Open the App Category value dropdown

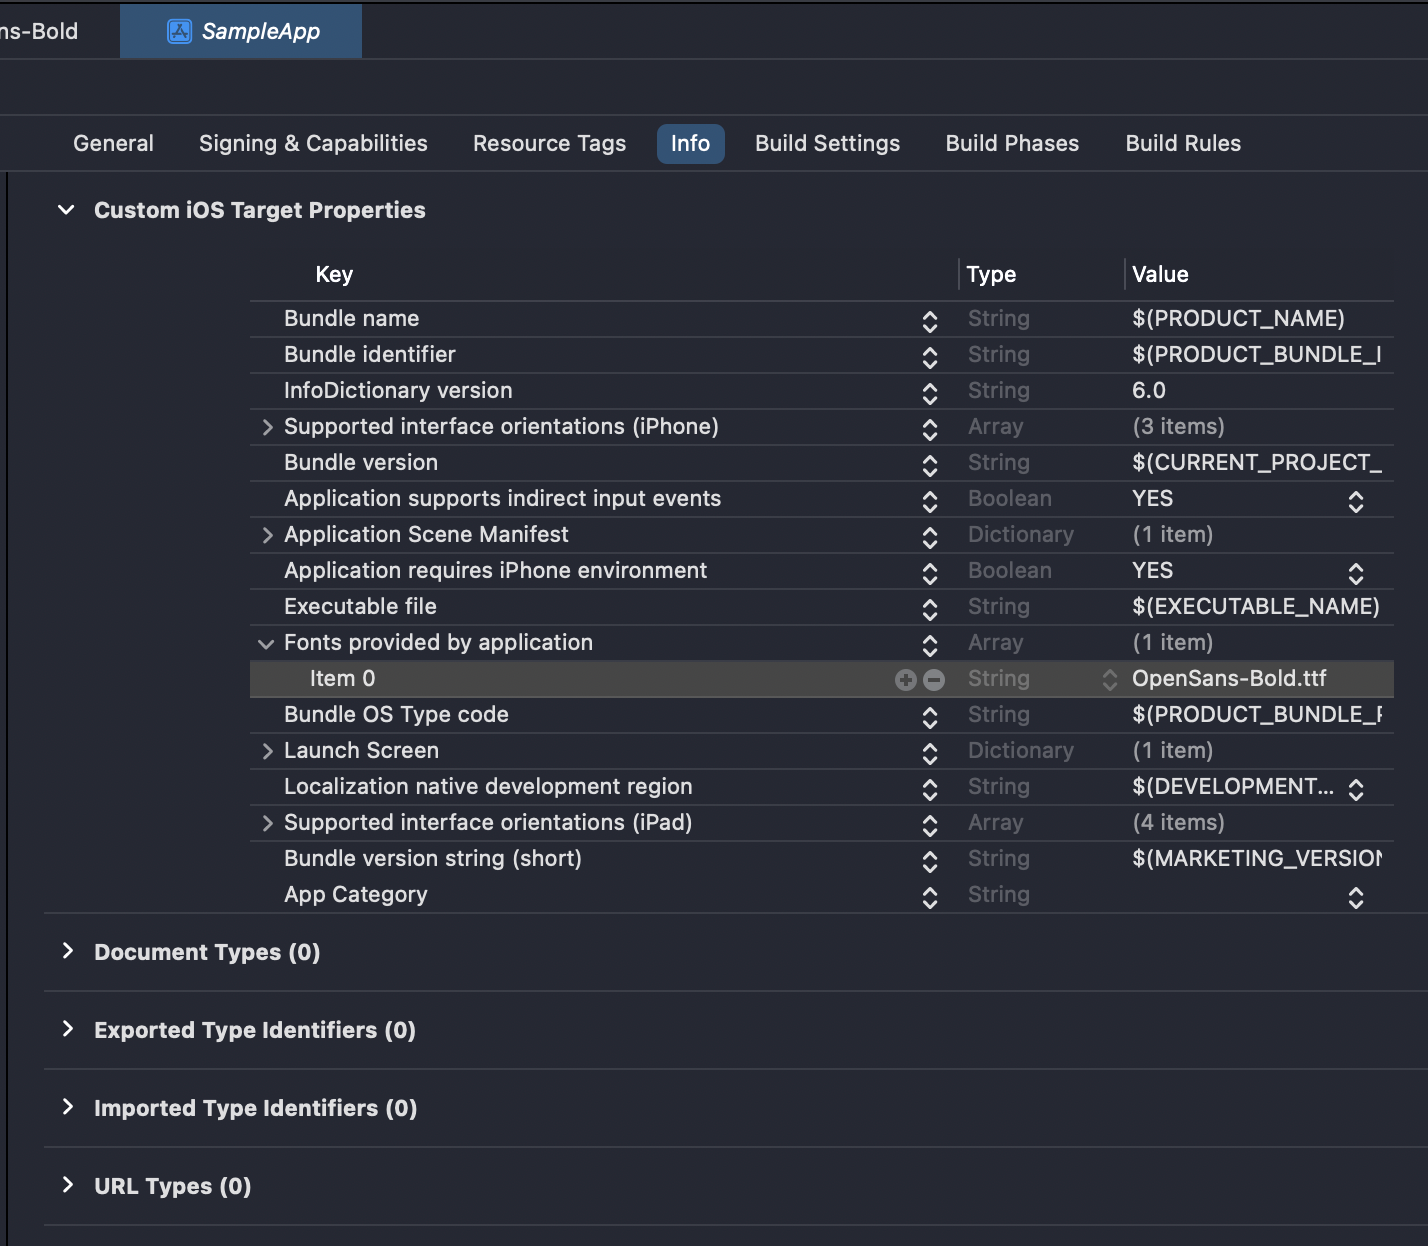click(x=1356, y=898)
